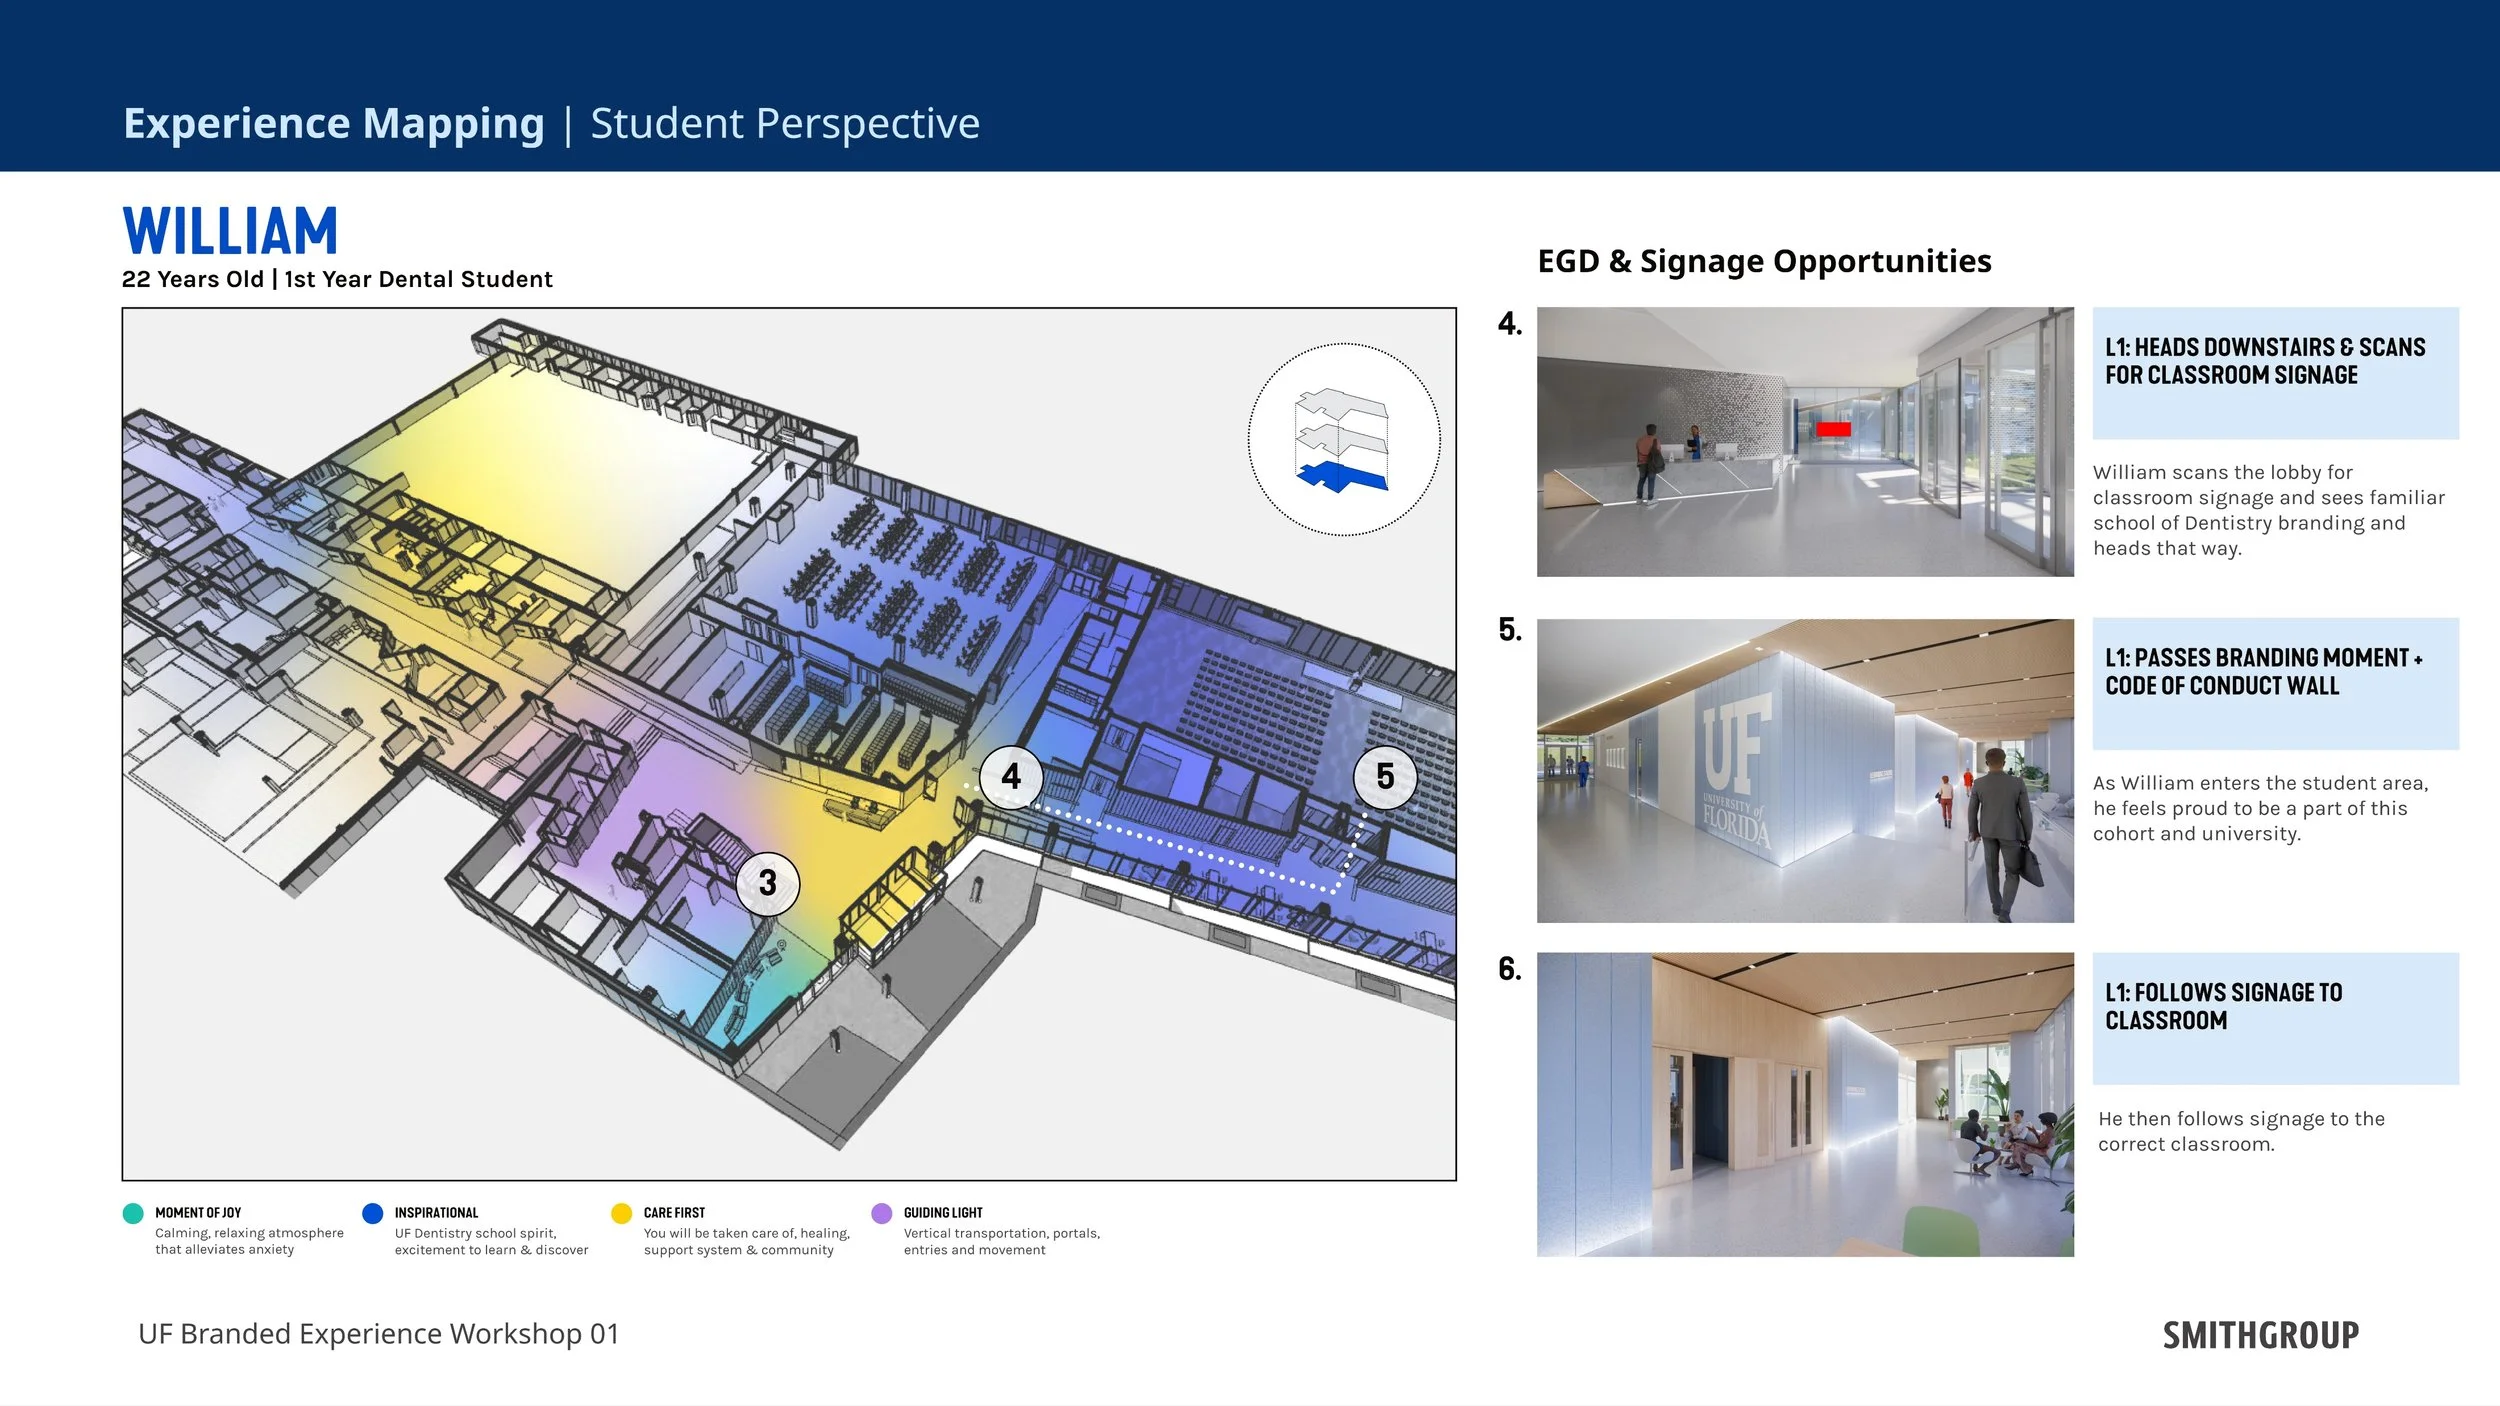The height and width of the screenshot is (1406, 2500).
Task: Click map marker number 5
Action: (1385, 777)
